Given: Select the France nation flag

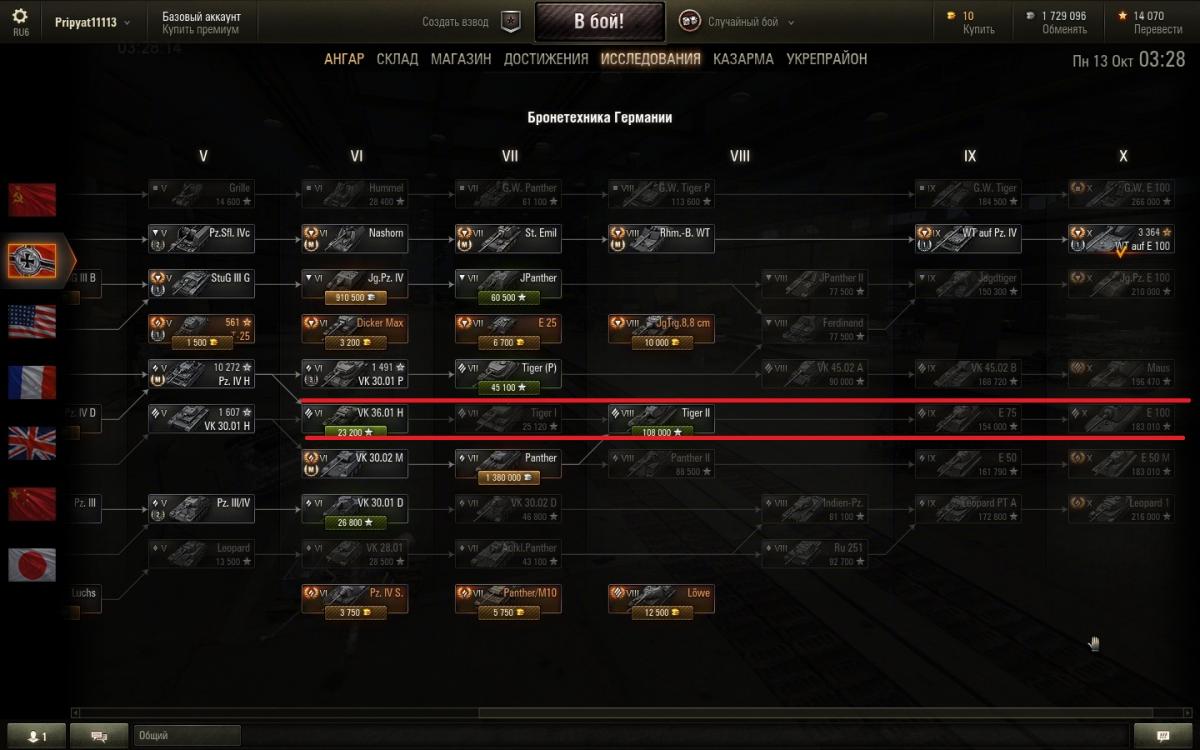Looking at the screenshot, I should point(32,382).
